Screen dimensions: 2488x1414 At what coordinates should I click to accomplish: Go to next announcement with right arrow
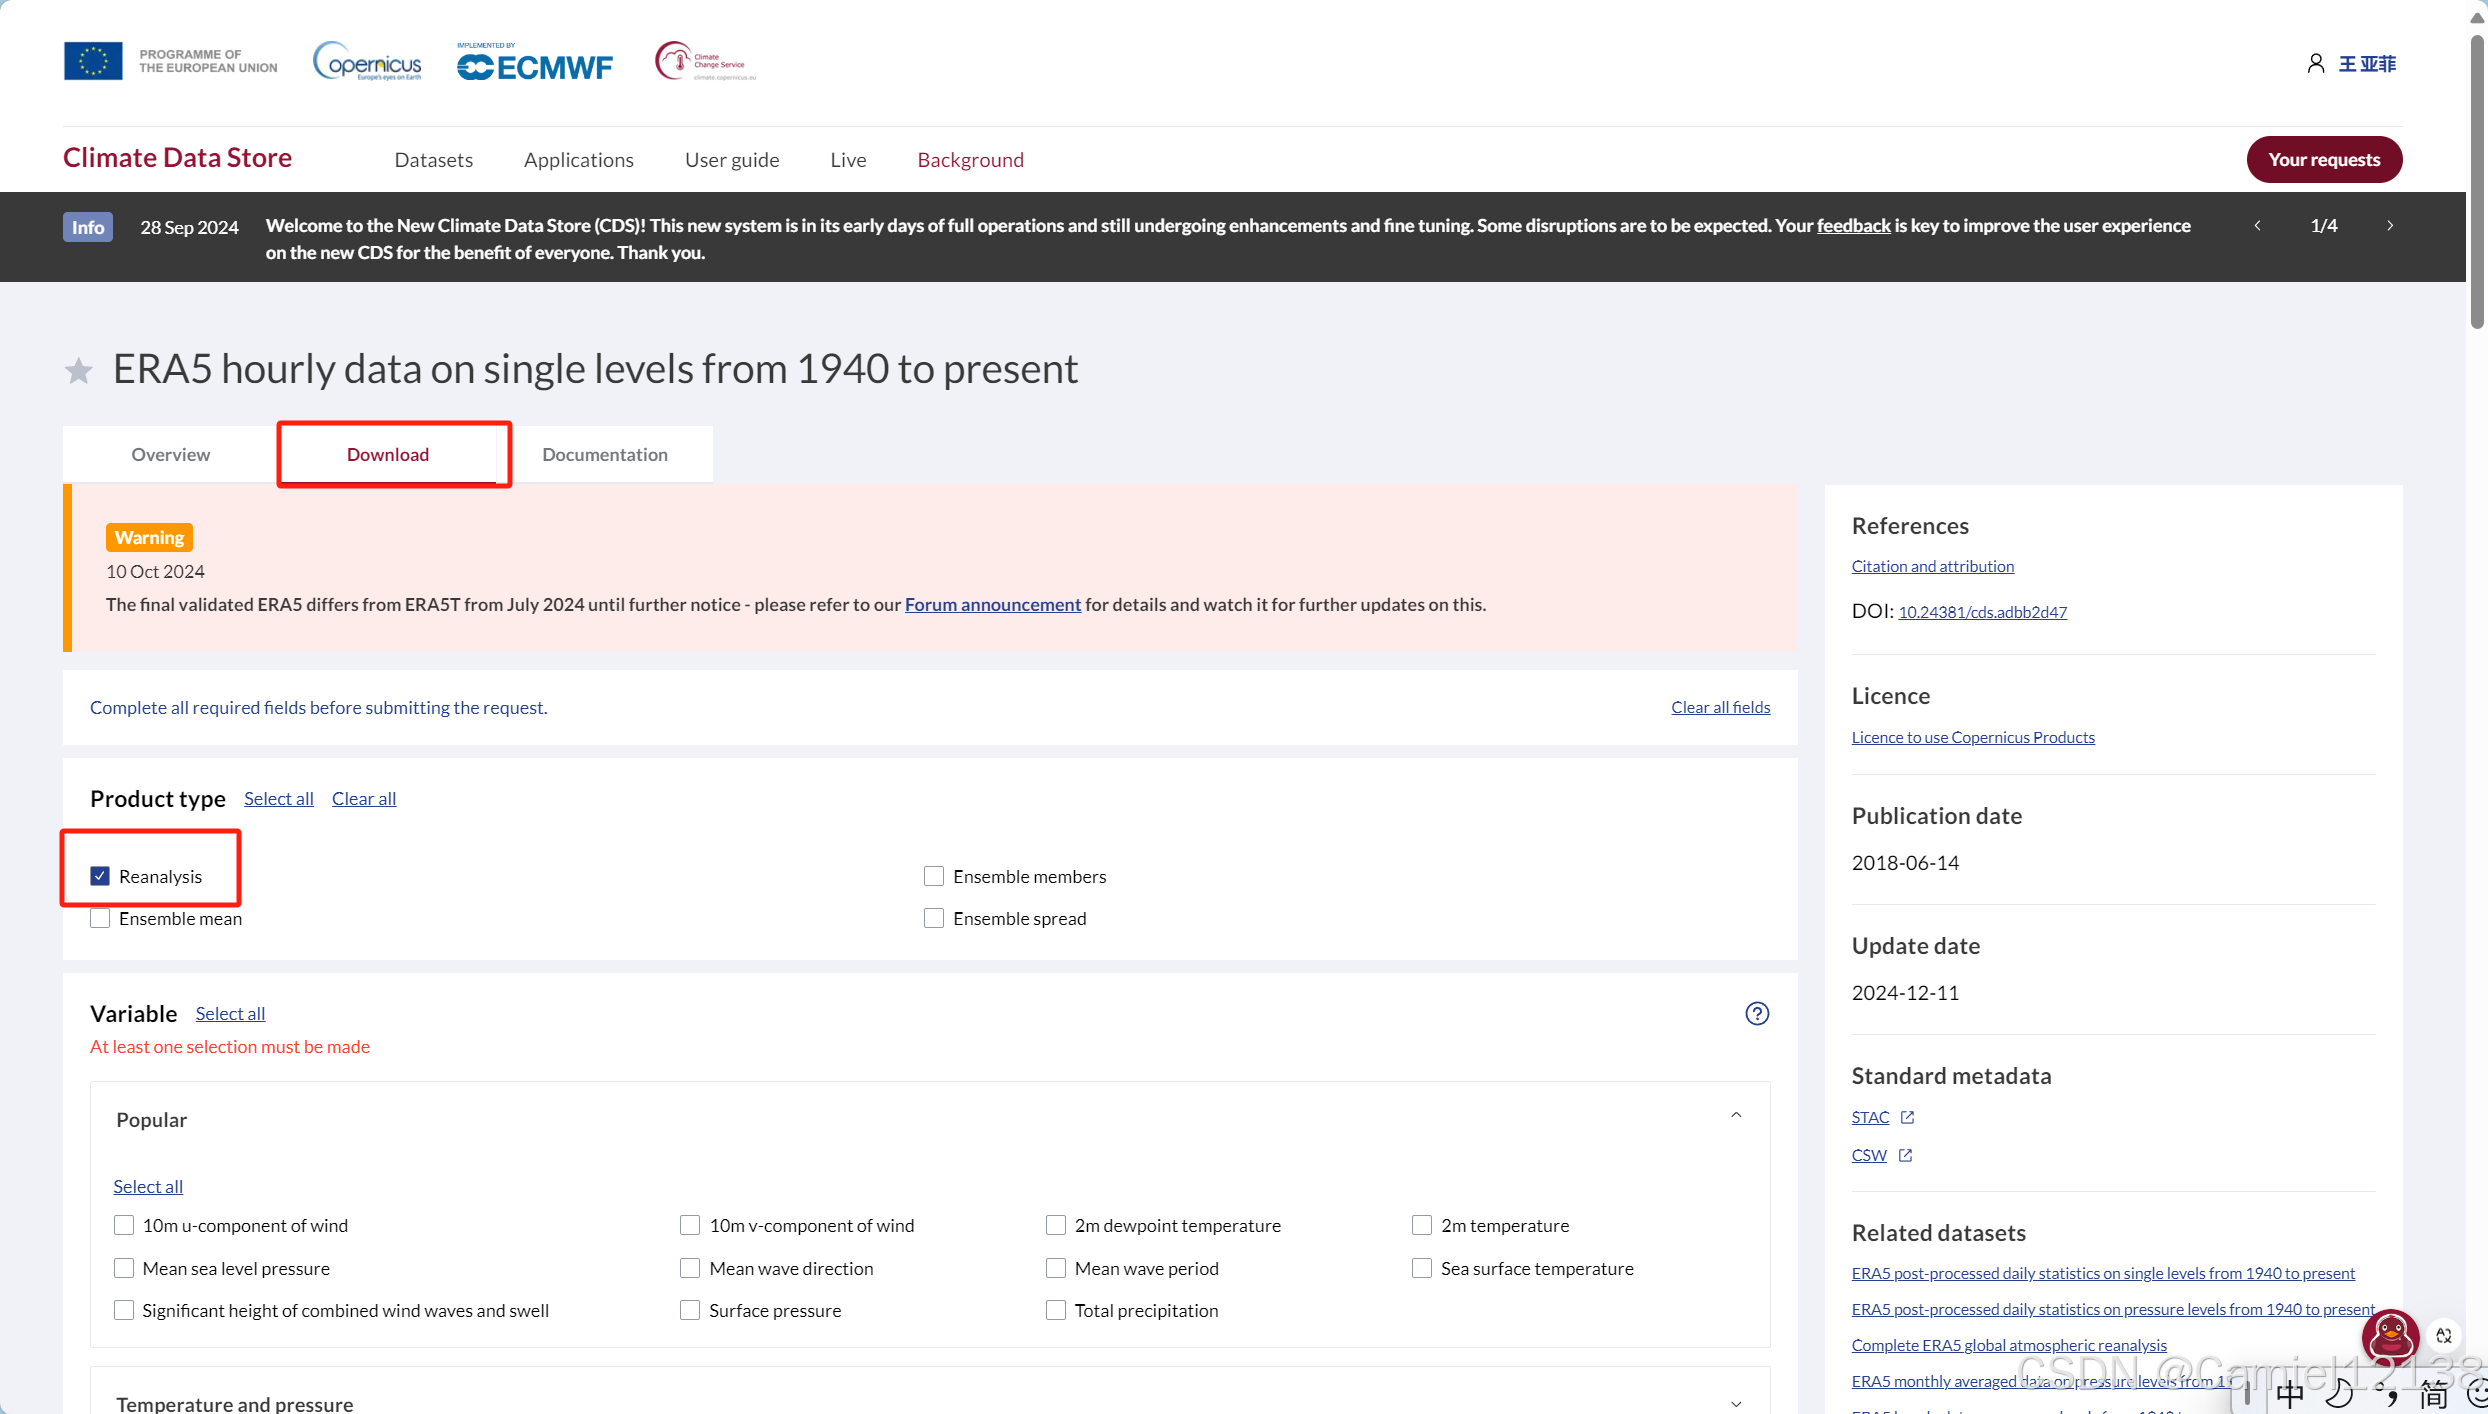(2390, 226)
